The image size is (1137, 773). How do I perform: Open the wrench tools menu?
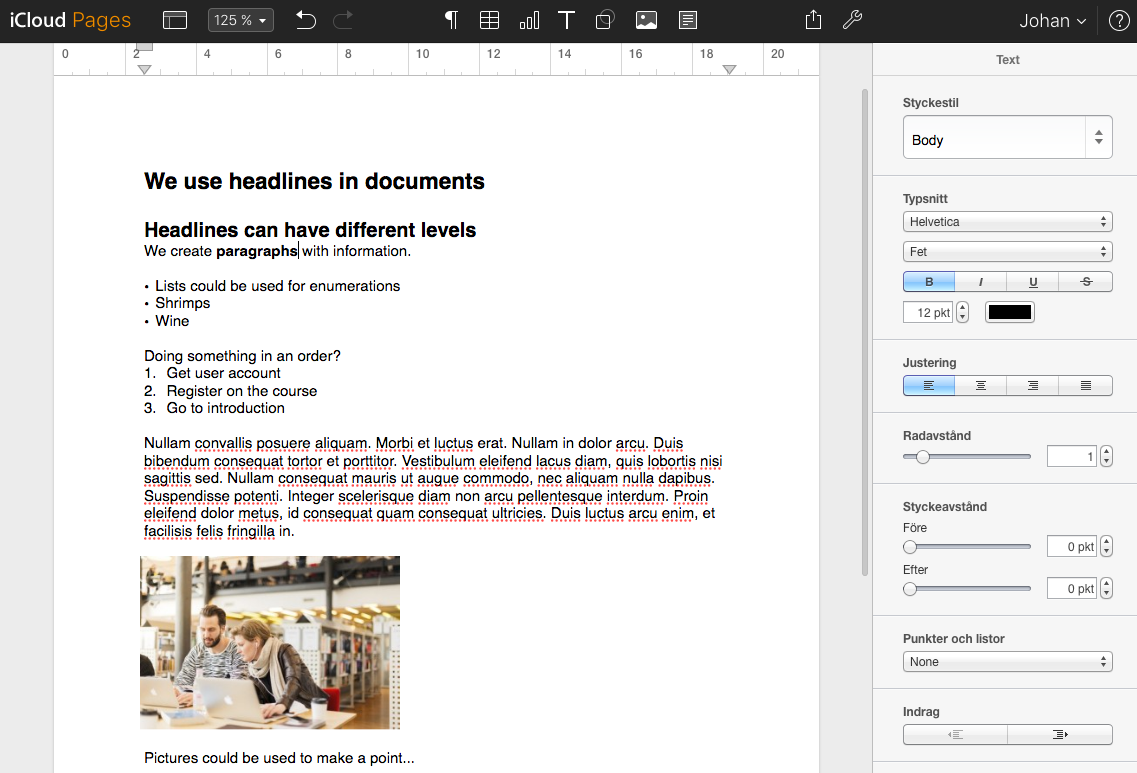pyautogui.click(x=852, y=20)
